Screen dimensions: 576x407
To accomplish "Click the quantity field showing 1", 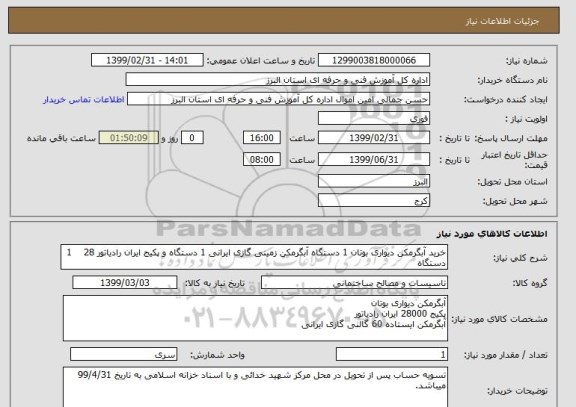I will pyautogui.click(x=392, y=354).
